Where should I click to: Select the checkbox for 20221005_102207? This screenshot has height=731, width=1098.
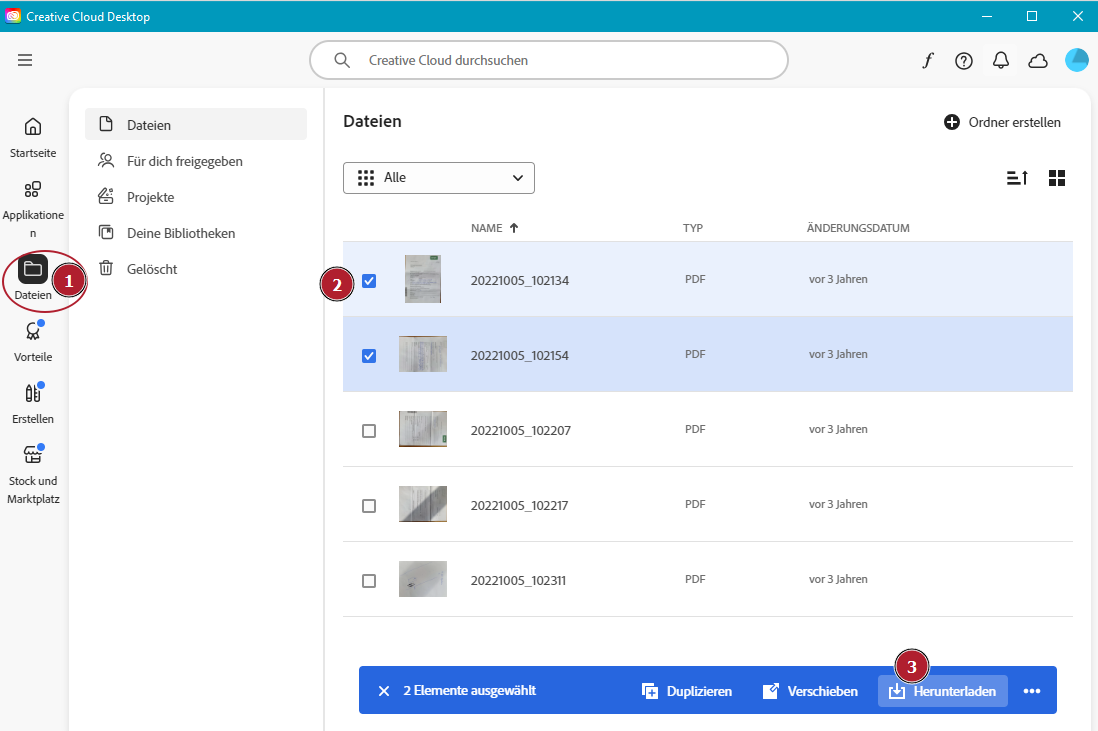pyautogui.click(x=369, y=431)
